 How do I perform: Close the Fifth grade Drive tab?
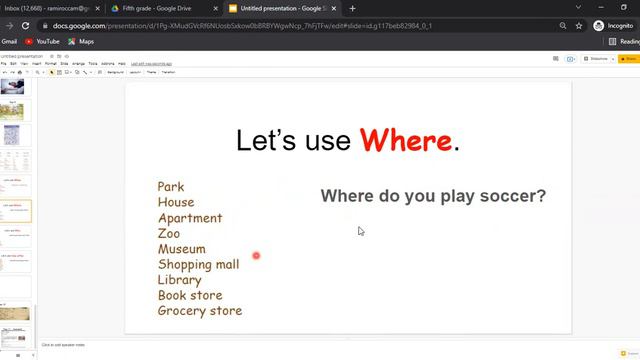[x=216, y=9]
